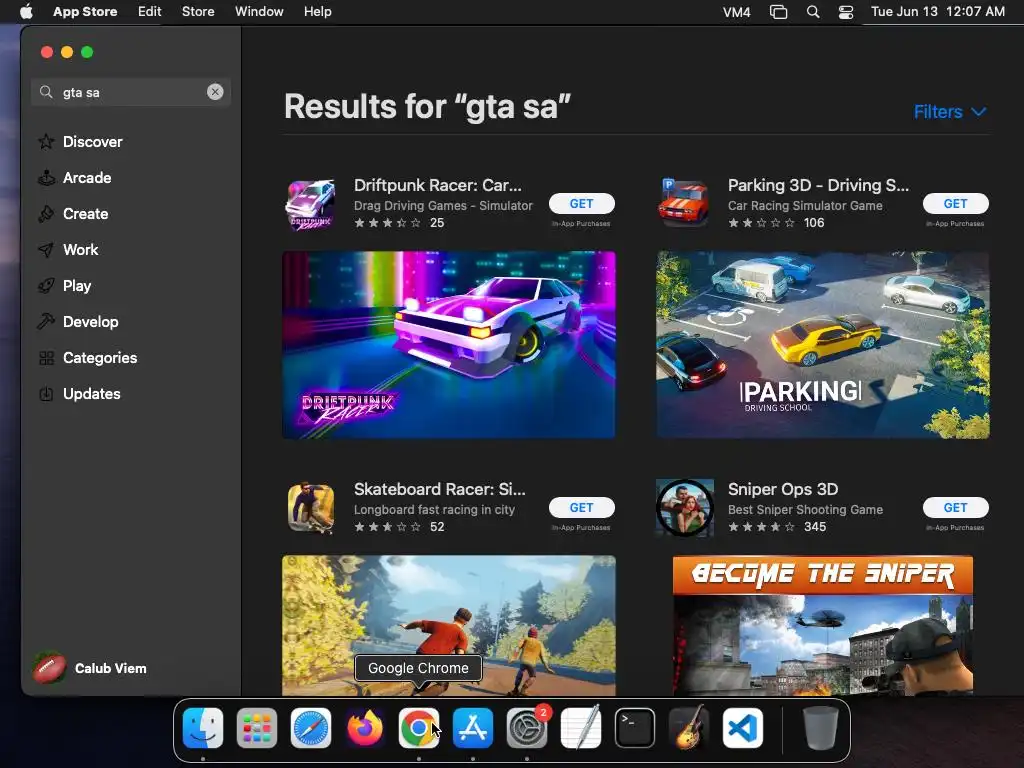View Driftpunk Racer screenshot preview
Image resolution: width=1024 pixels, height=768 pixels.
pyautogui.click(x=449, y=345)
